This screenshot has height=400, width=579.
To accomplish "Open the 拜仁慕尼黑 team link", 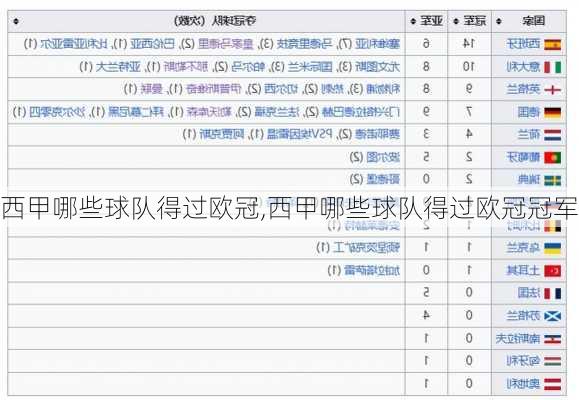I will pyautogui.click(x=136, y=112).
